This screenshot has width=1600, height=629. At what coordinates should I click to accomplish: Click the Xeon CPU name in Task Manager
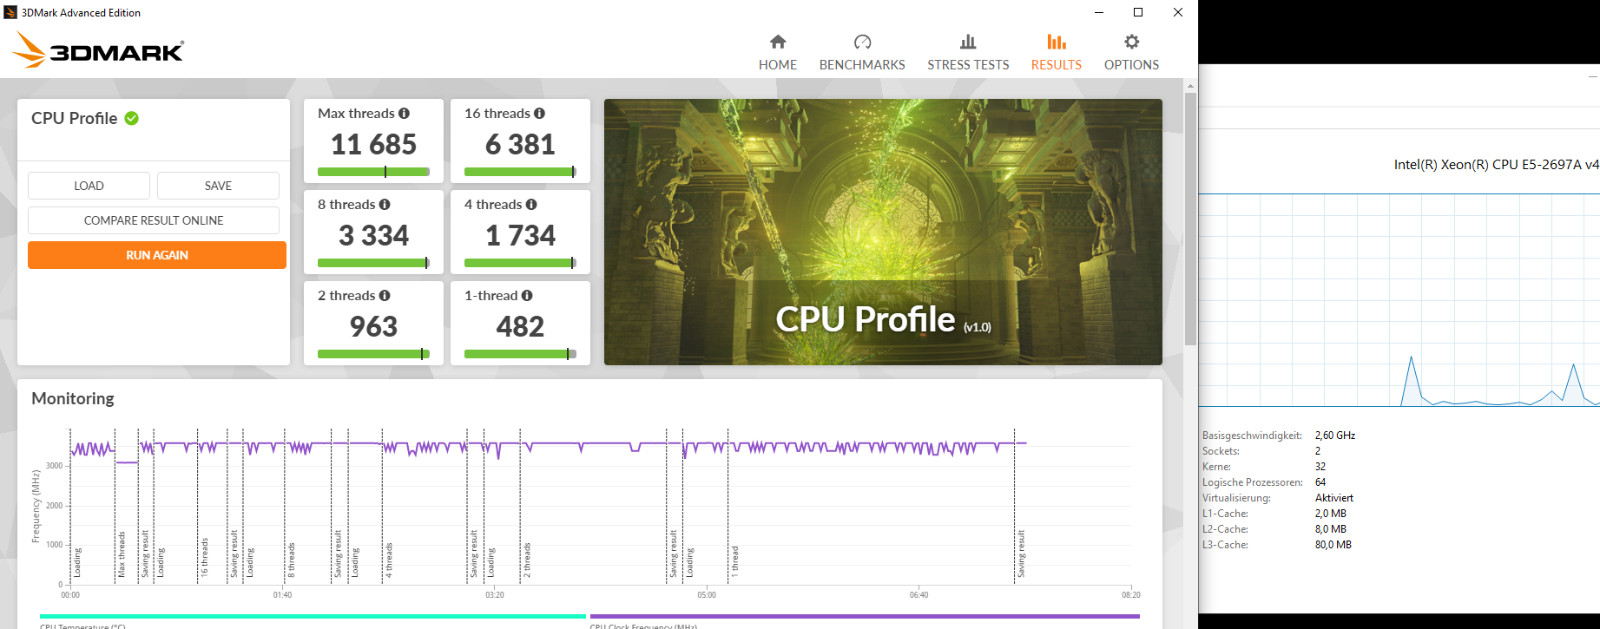(1496, 164)
